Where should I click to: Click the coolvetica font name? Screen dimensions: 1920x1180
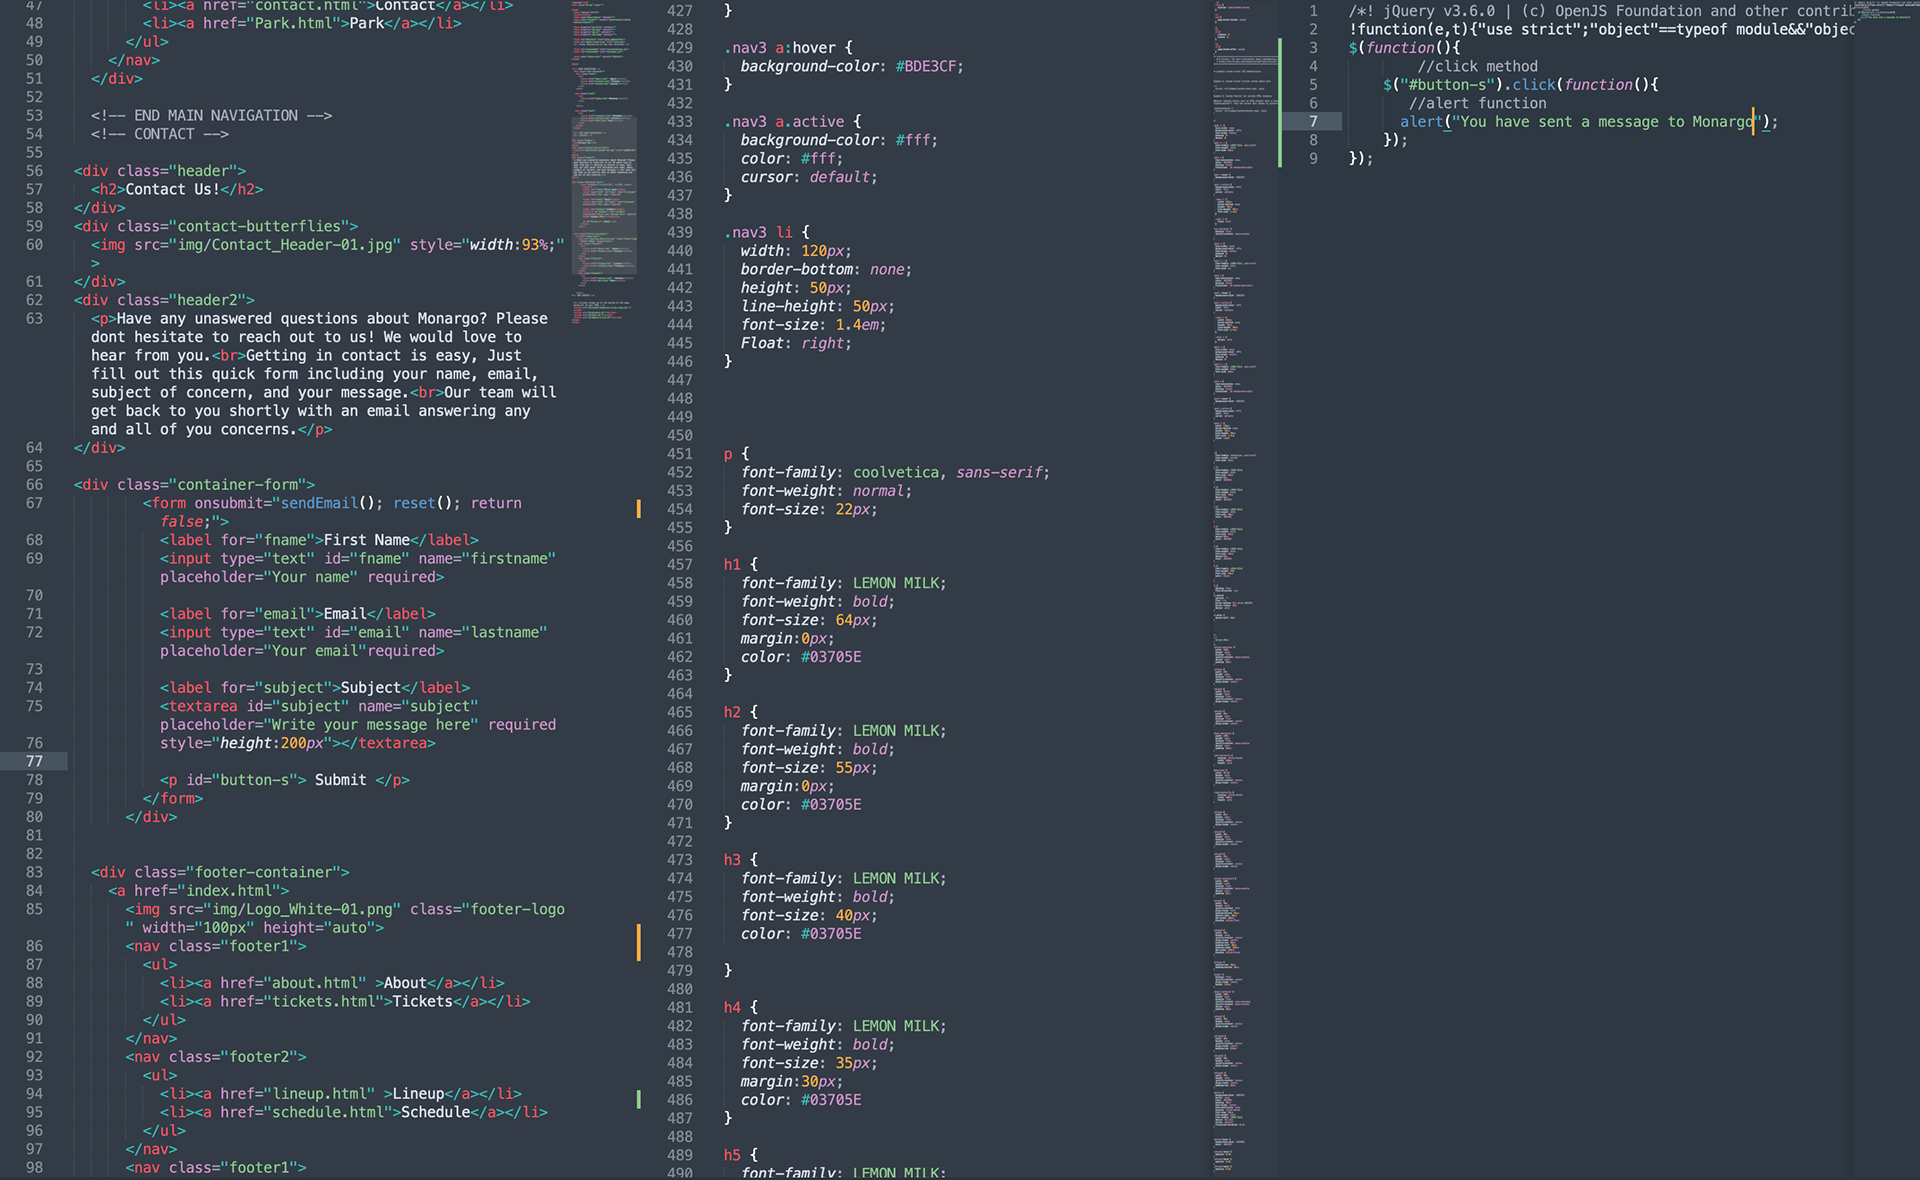click(x=895, y=472)
